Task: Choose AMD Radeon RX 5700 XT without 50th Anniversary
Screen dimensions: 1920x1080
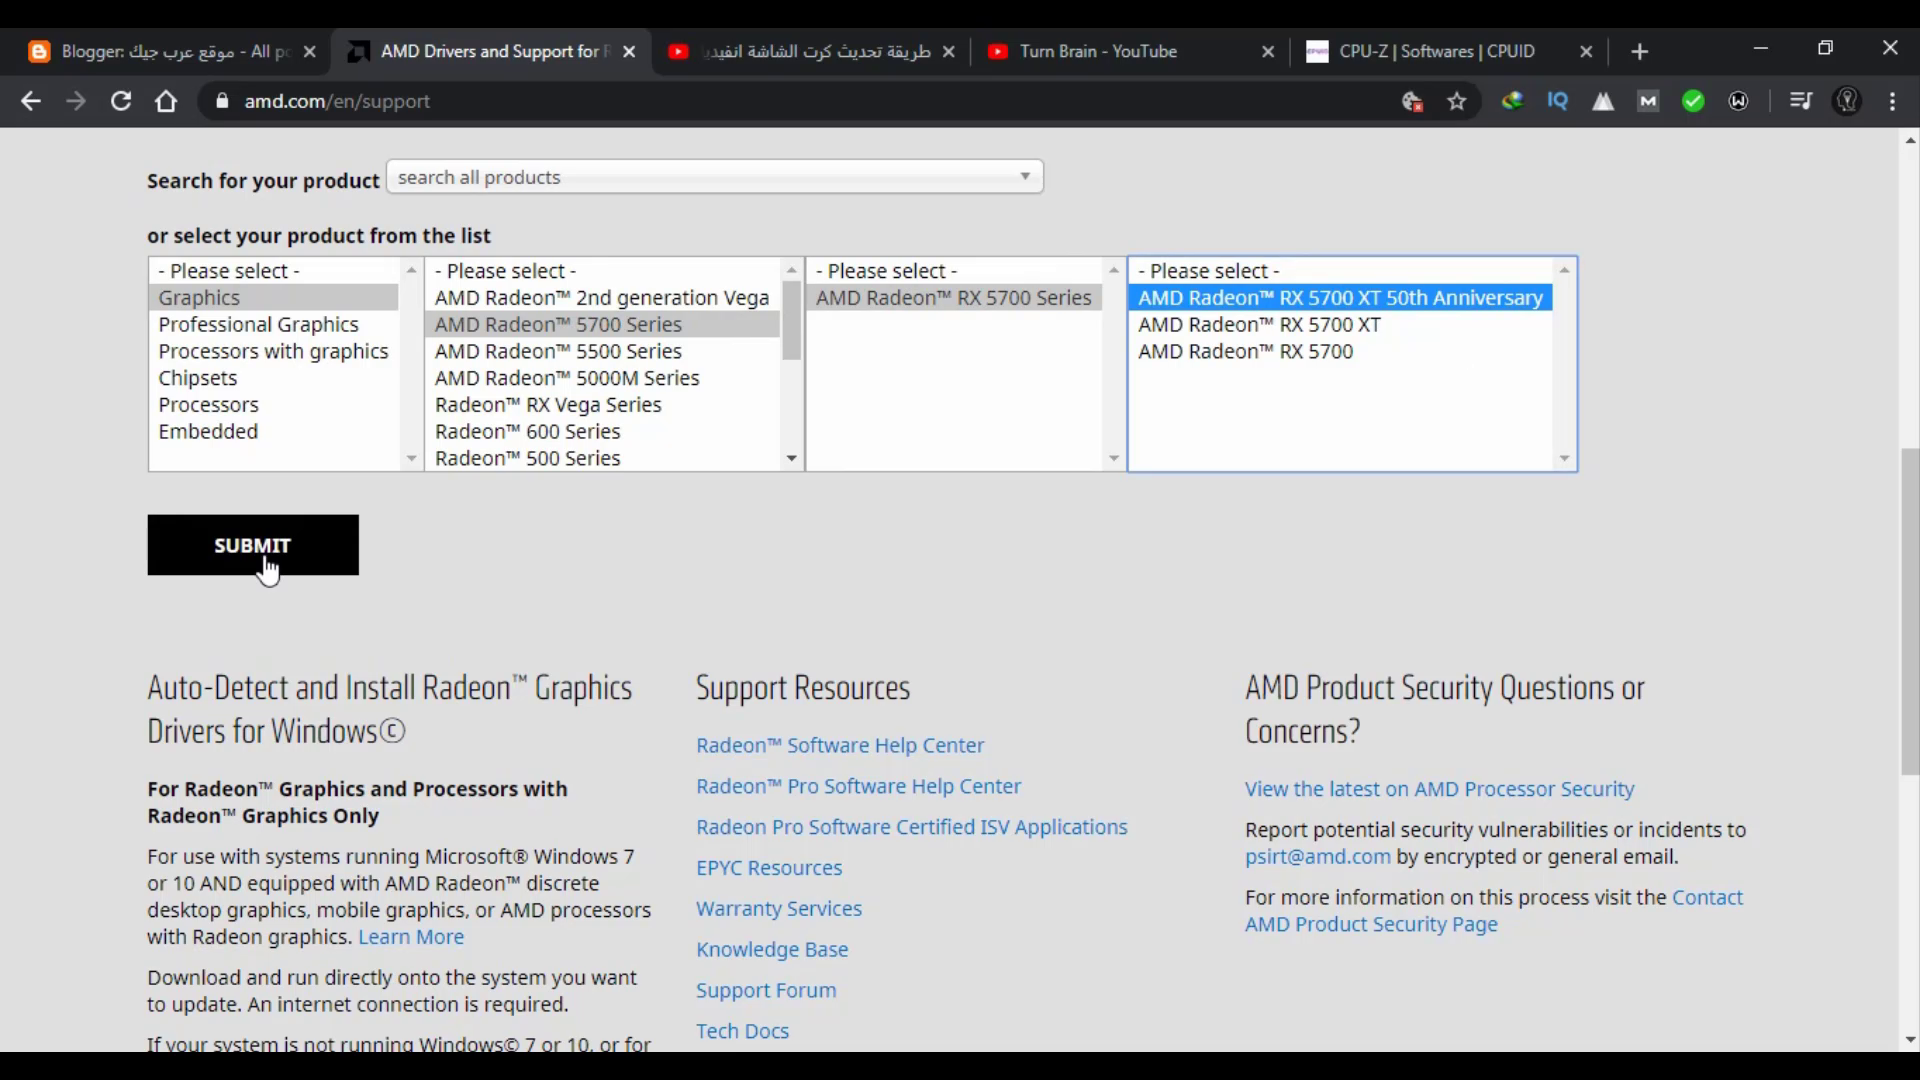Action: coord(1340,325)
